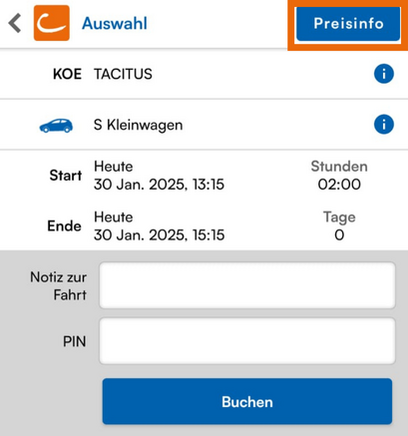Tap the orange app logo icon

pyautogui.click(x=52, y=23)
